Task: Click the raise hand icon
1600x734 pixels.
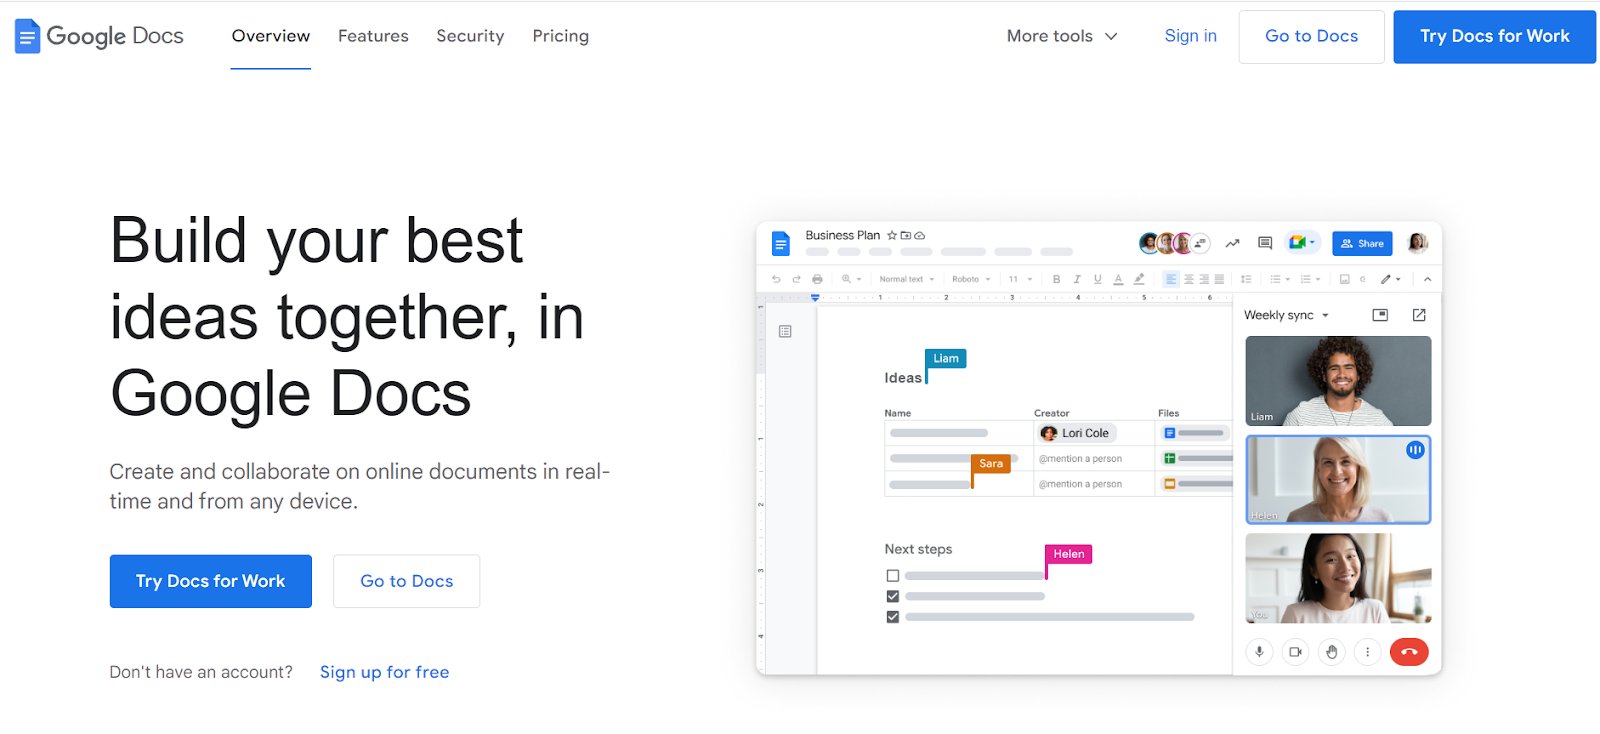Action: coord(1331,652)
